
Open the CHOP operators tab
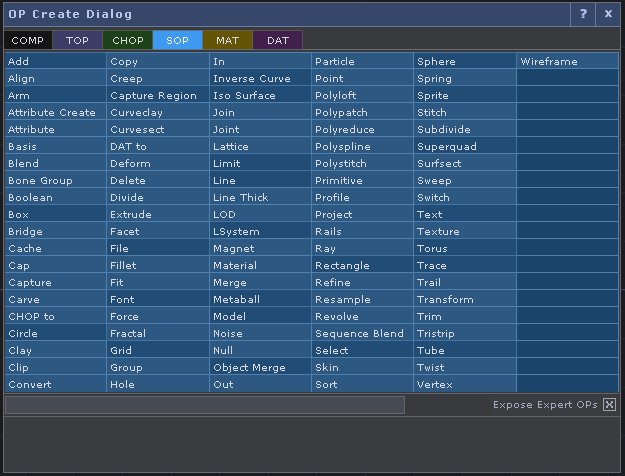pyautogui.click(x=127, y=41)
